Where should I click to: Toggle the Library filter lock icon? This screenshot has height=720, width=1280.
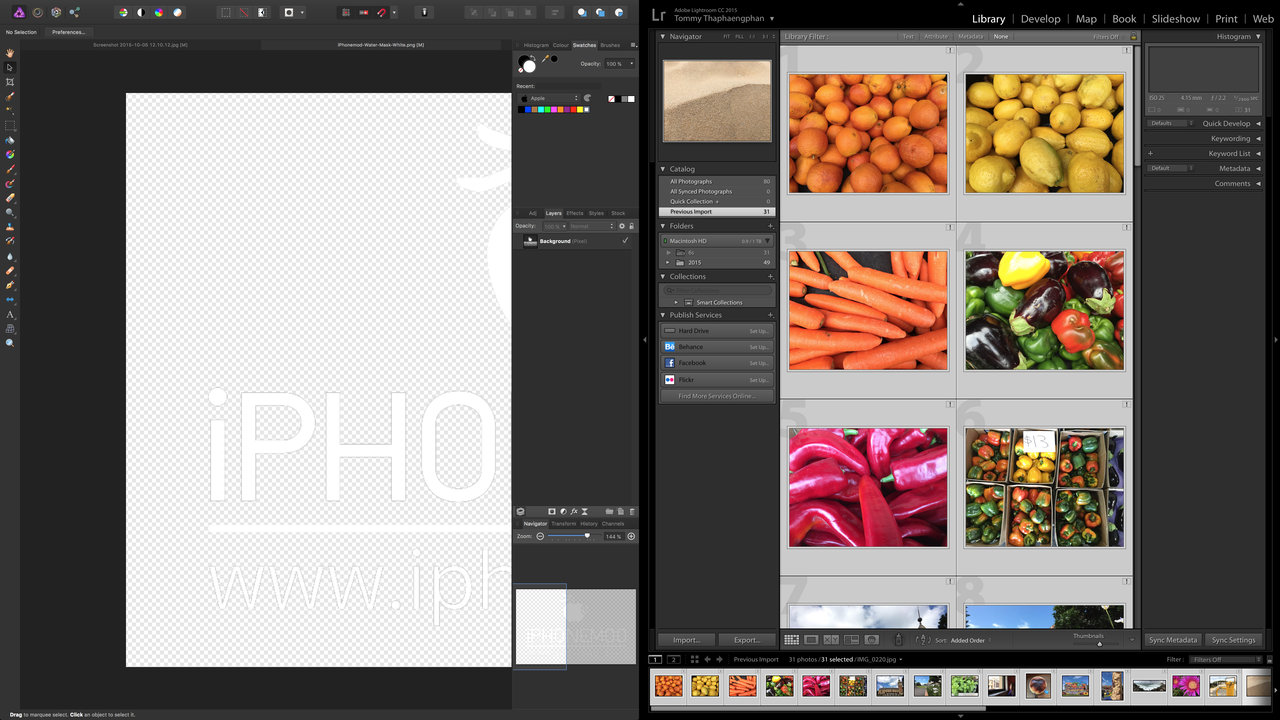[1132, 37]
